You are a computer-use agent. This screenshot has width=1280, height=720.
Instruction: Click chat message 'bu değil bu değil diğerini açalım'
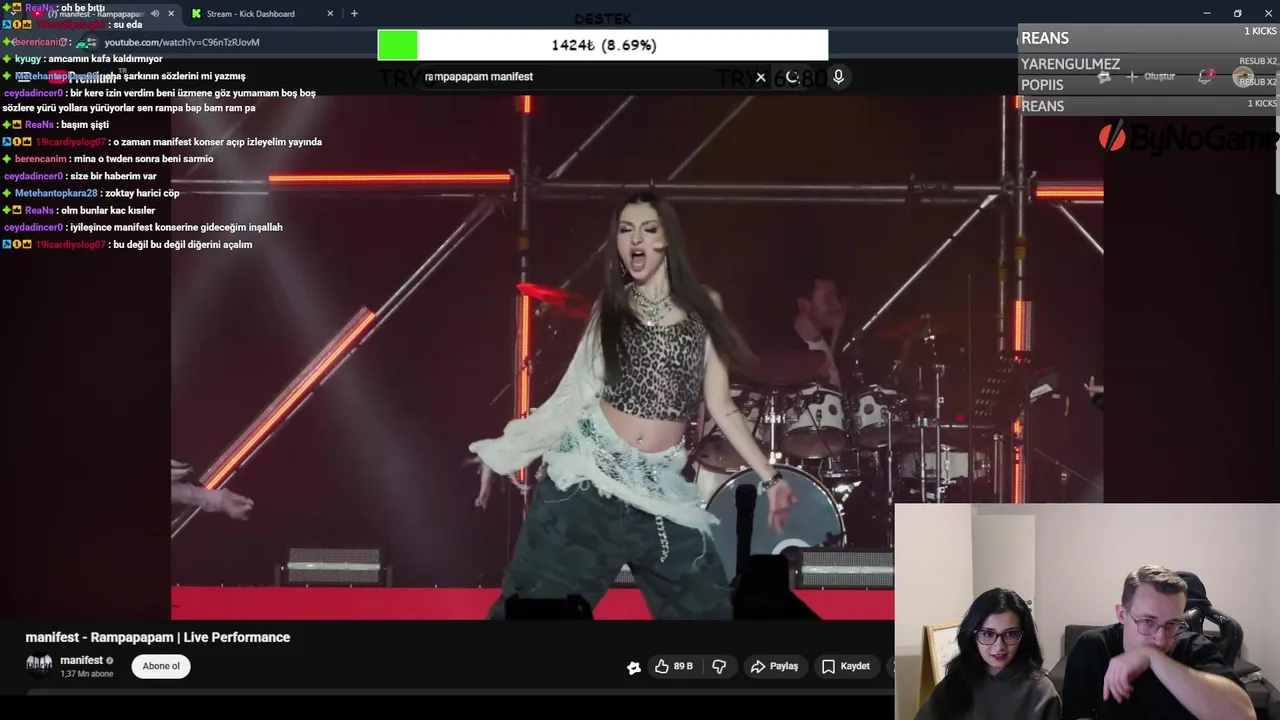coord(182,244)
